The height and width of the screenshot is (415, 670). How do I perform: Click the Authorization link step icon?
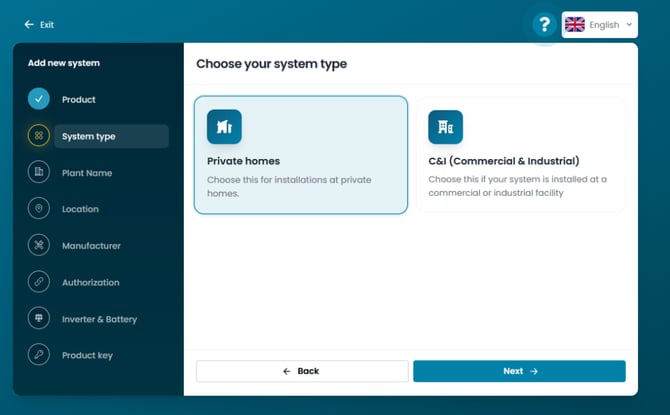point(39,282)
